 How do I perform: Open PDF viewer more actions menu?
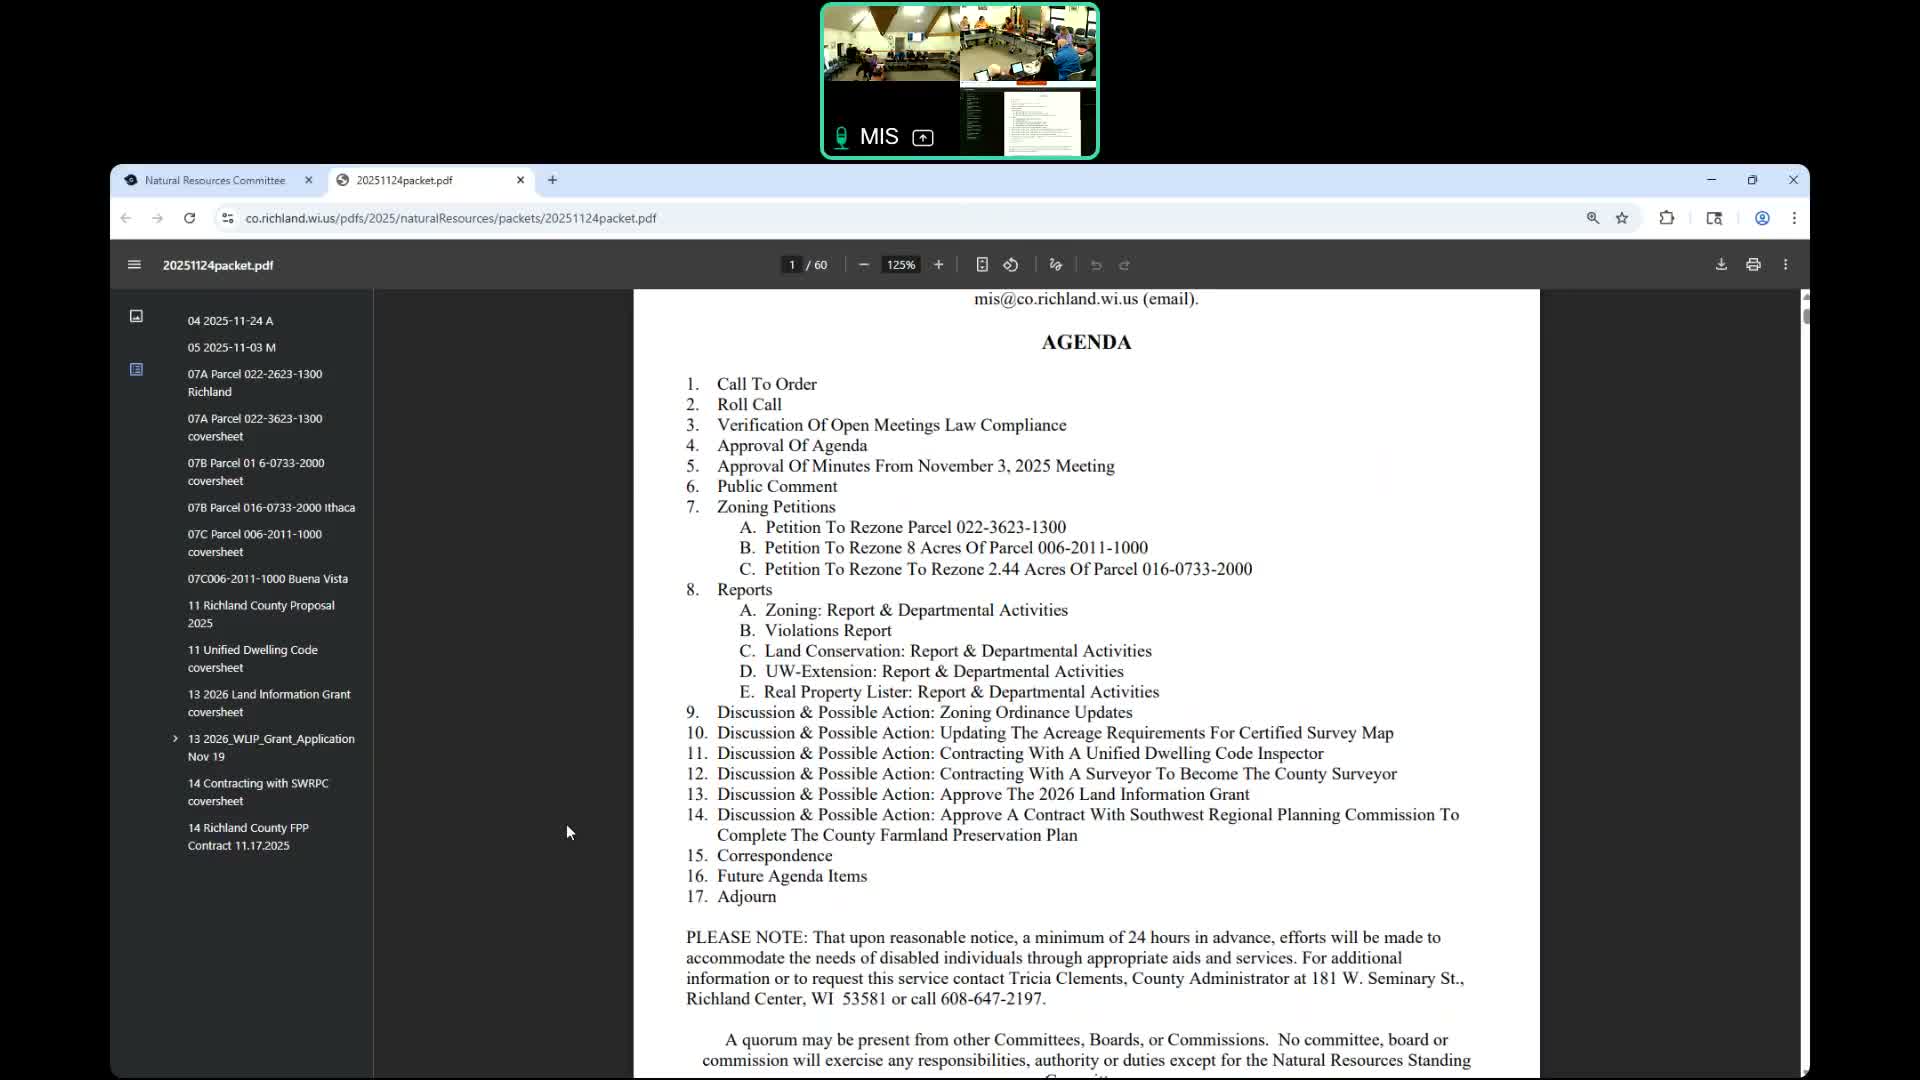[1785, 265]
